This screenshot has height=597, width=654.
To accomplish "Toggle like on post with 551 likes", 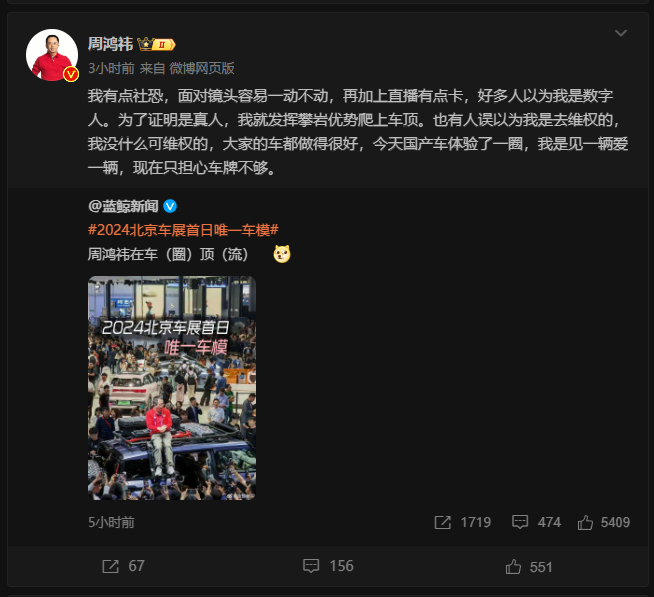I will click(529, 567).
